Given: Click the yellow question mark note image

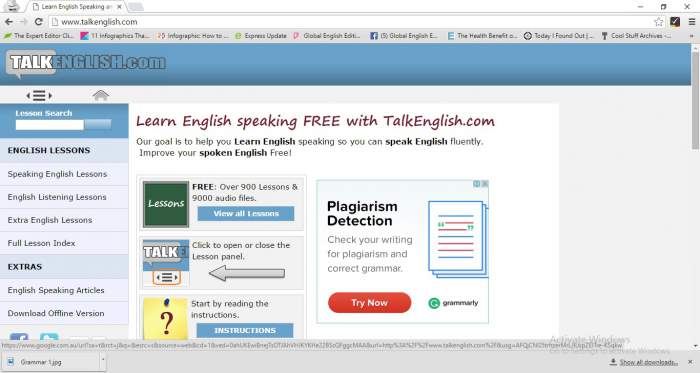Looking at the screenshot, I should pyautogui.click(x=165, y=319).
